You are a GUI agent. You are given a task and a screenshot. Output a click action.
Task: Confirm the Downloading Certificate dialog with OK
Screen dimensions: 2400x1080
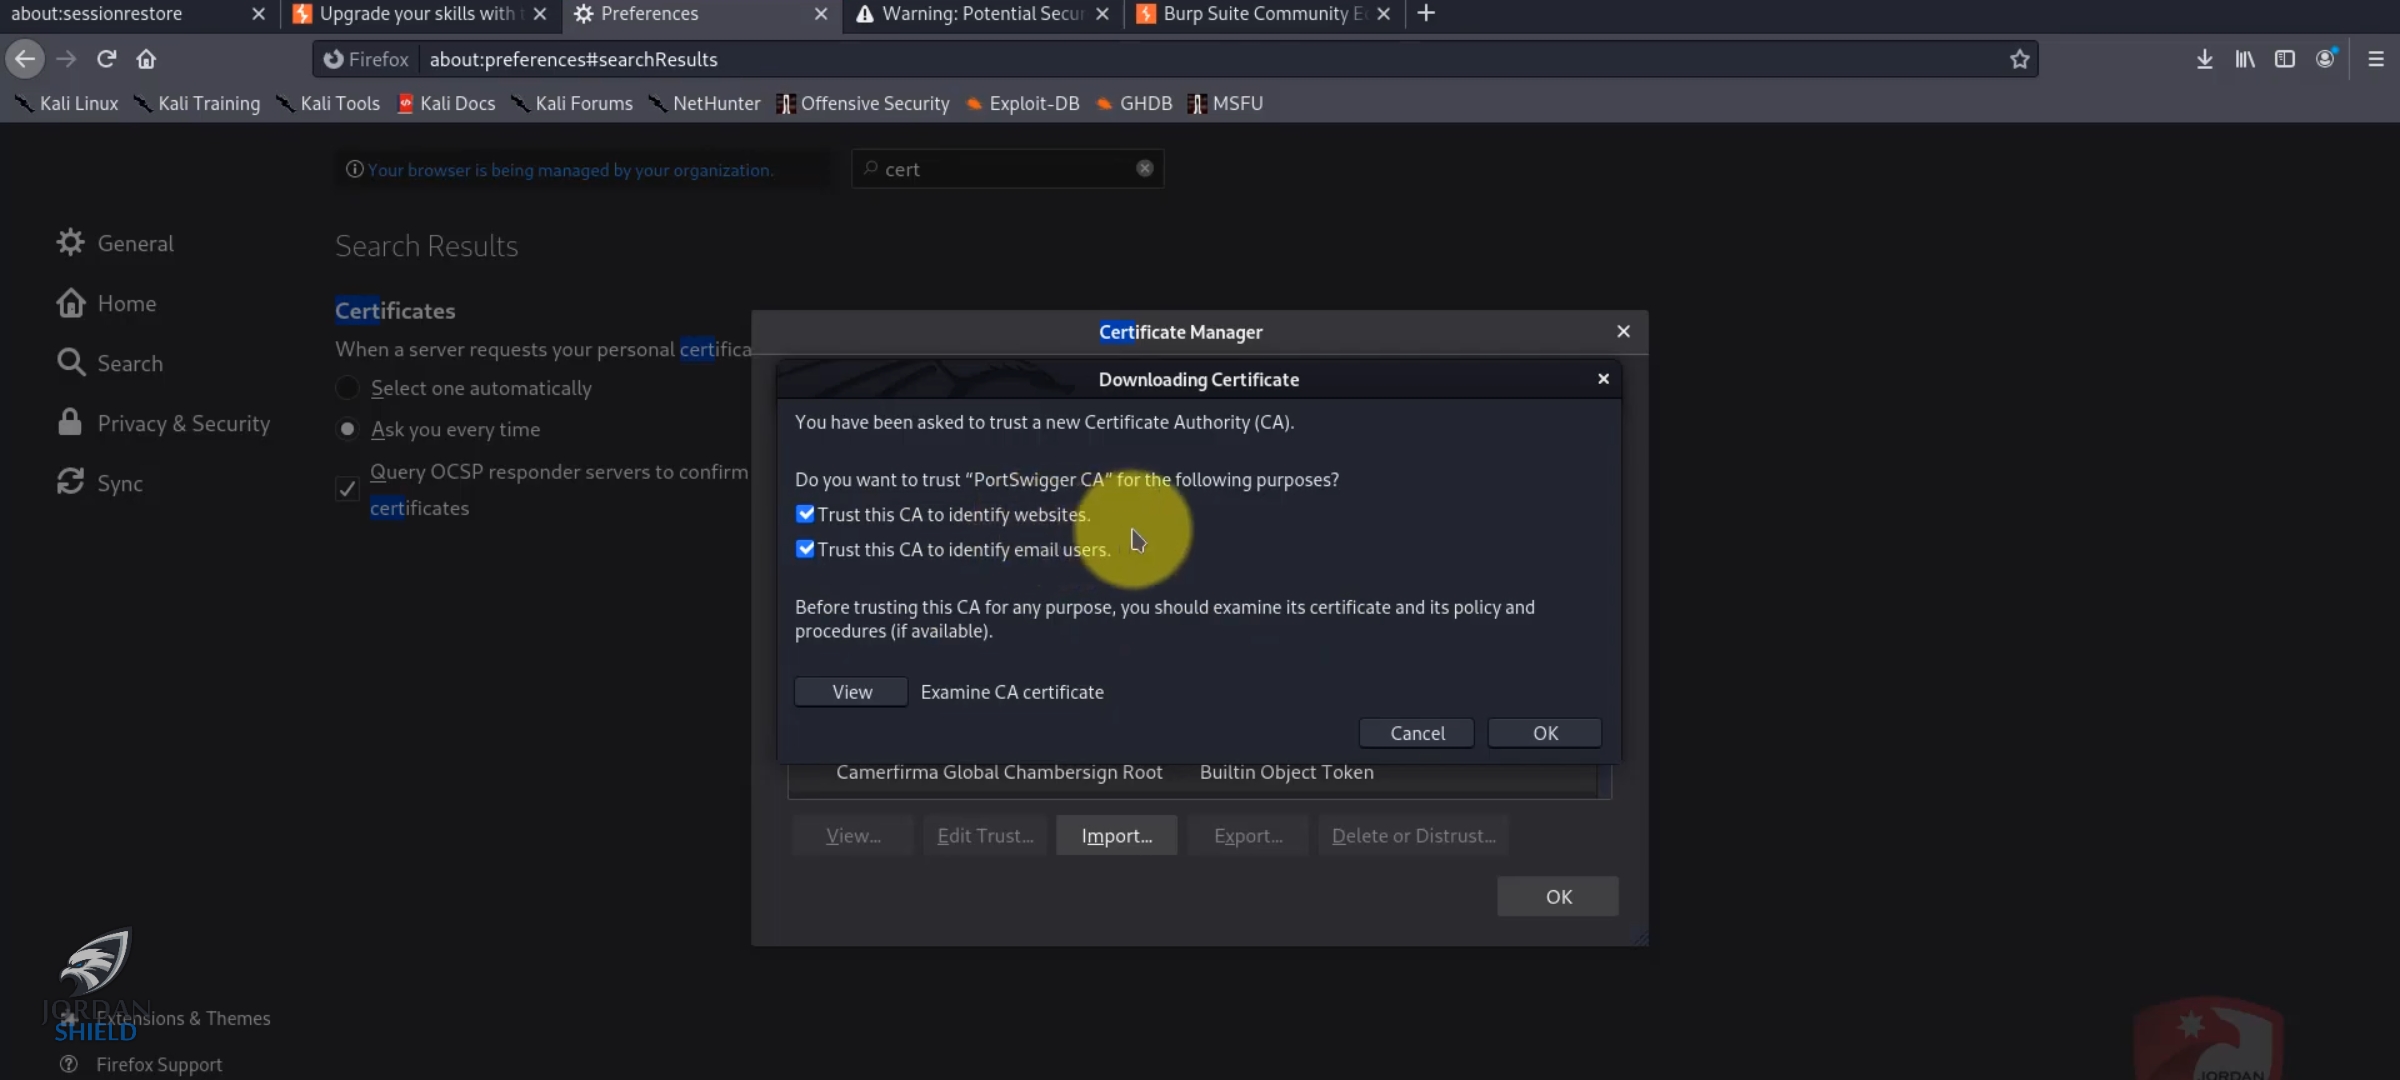tap(1545, 733)
